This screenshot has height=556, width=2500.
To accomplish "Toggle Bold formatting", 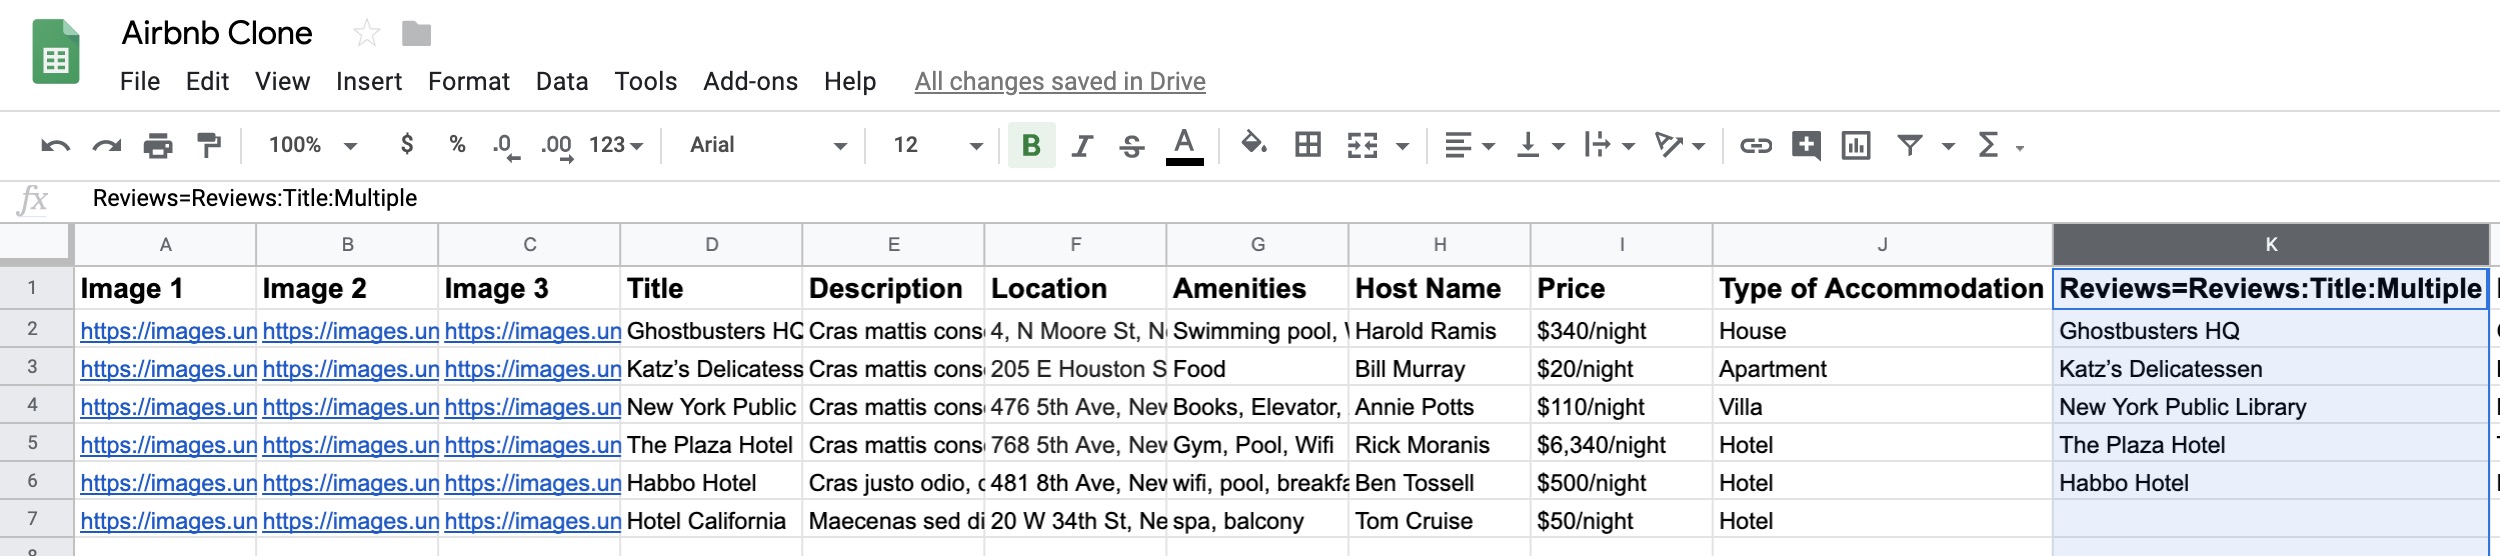I will pyautogui.click(x=1031, y=146).
